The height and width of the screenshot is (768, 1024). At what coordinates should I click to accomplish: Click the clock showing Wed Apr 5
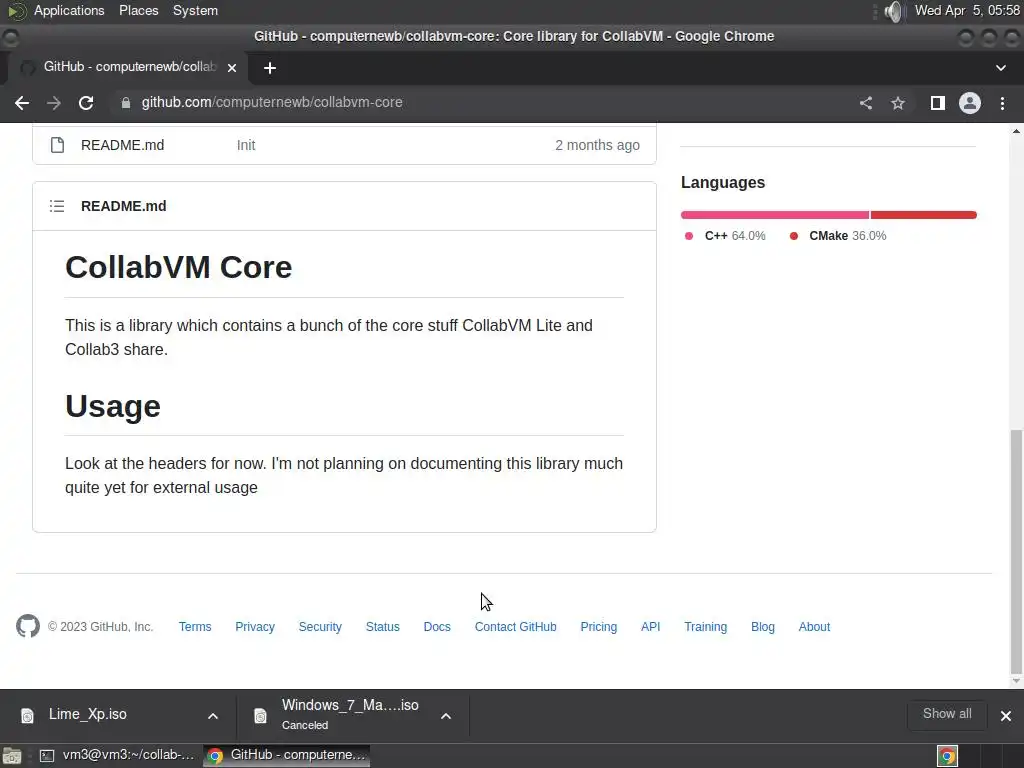967,10
